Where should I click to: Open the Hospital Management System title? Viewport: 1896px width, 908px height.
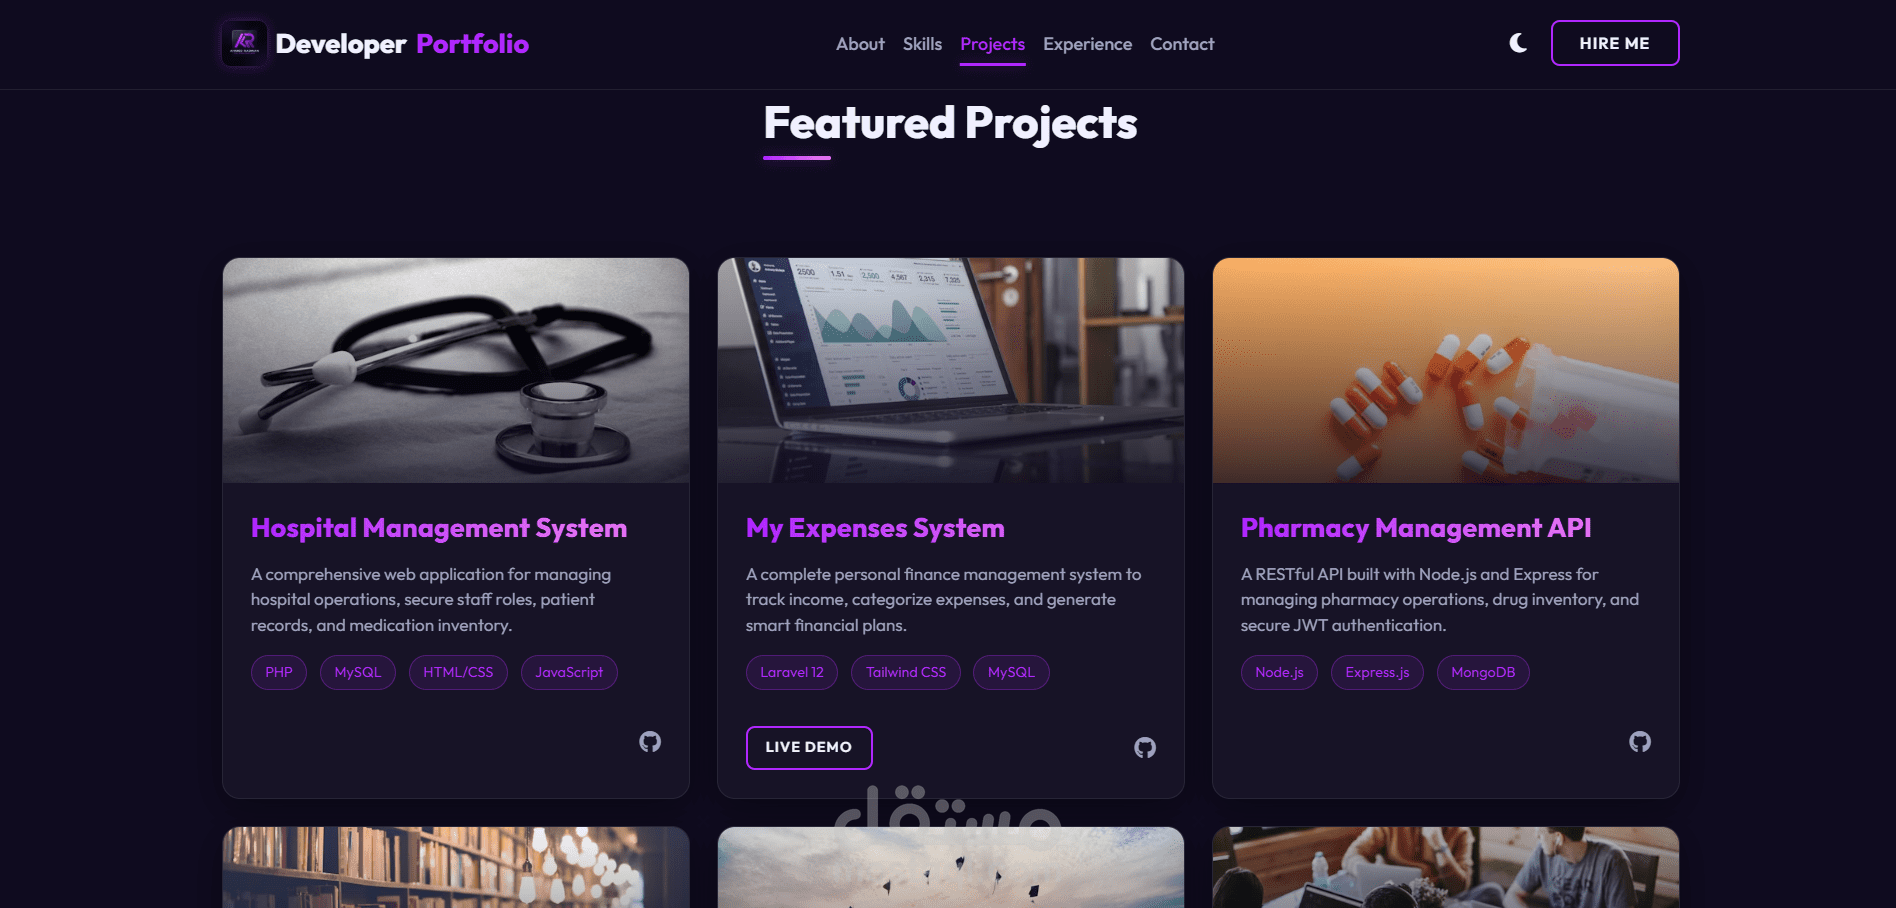[439, 528]
